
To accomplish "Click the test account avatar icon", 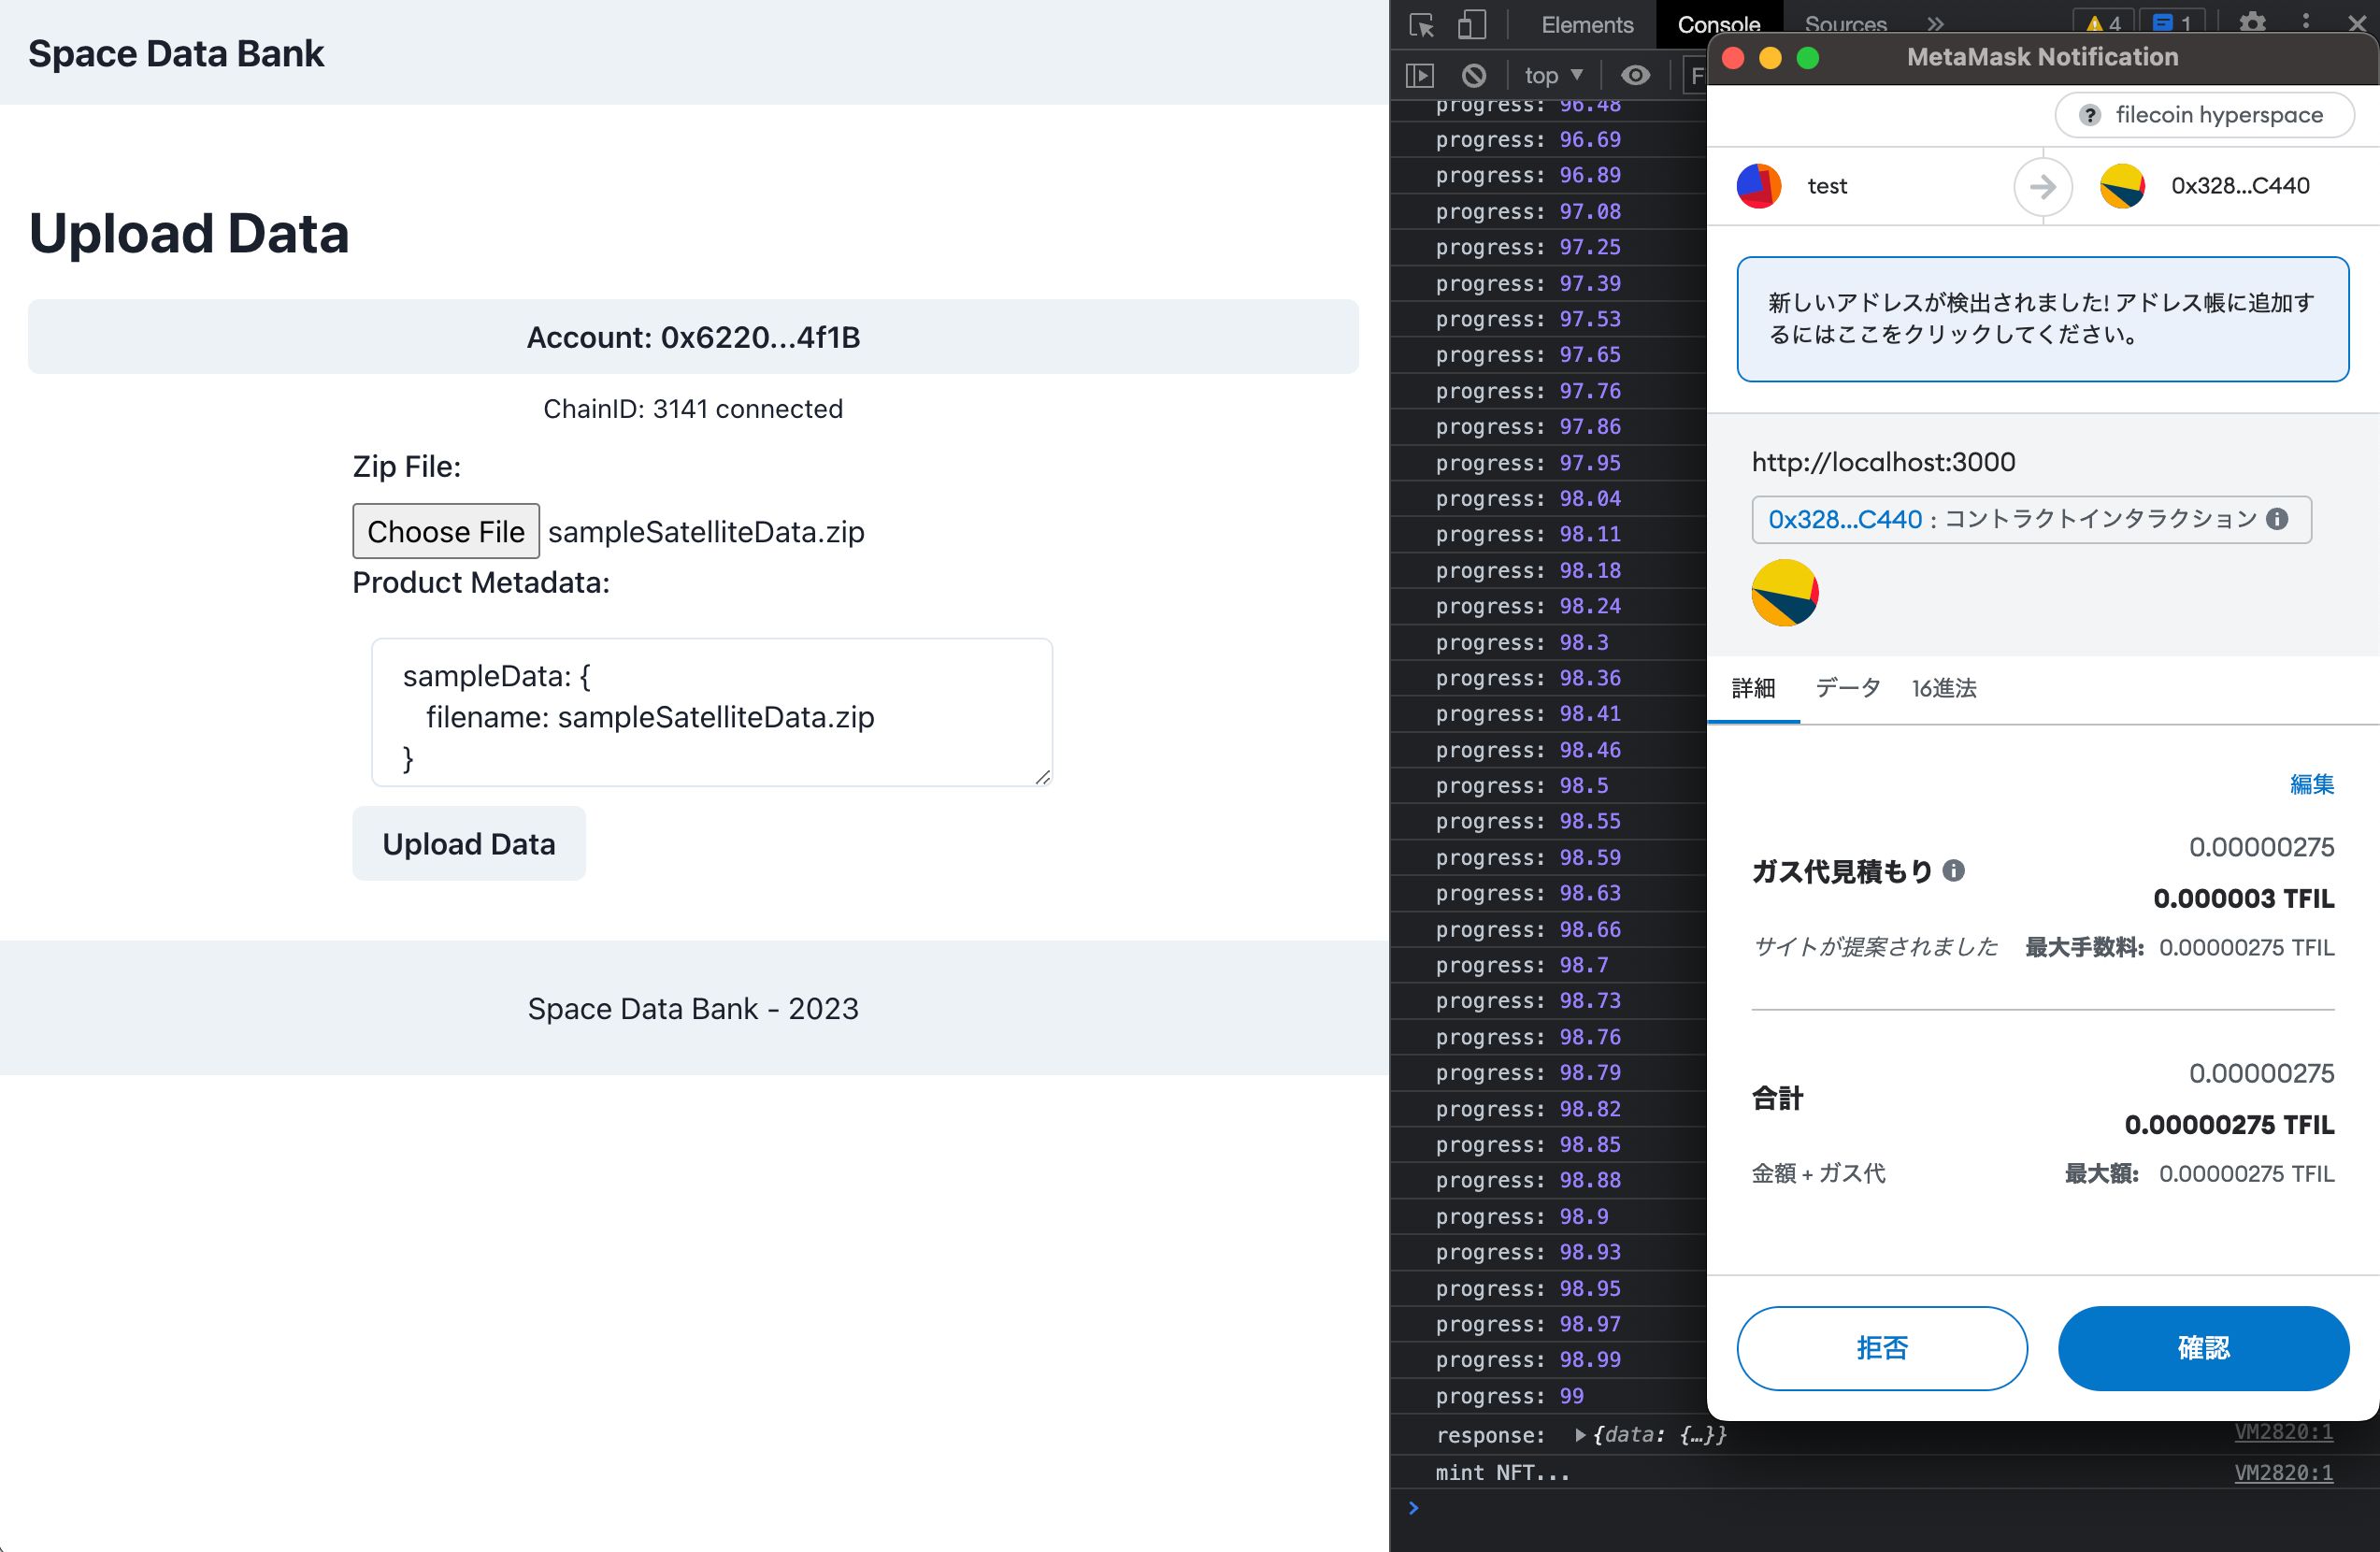I will pos(1759,186).
